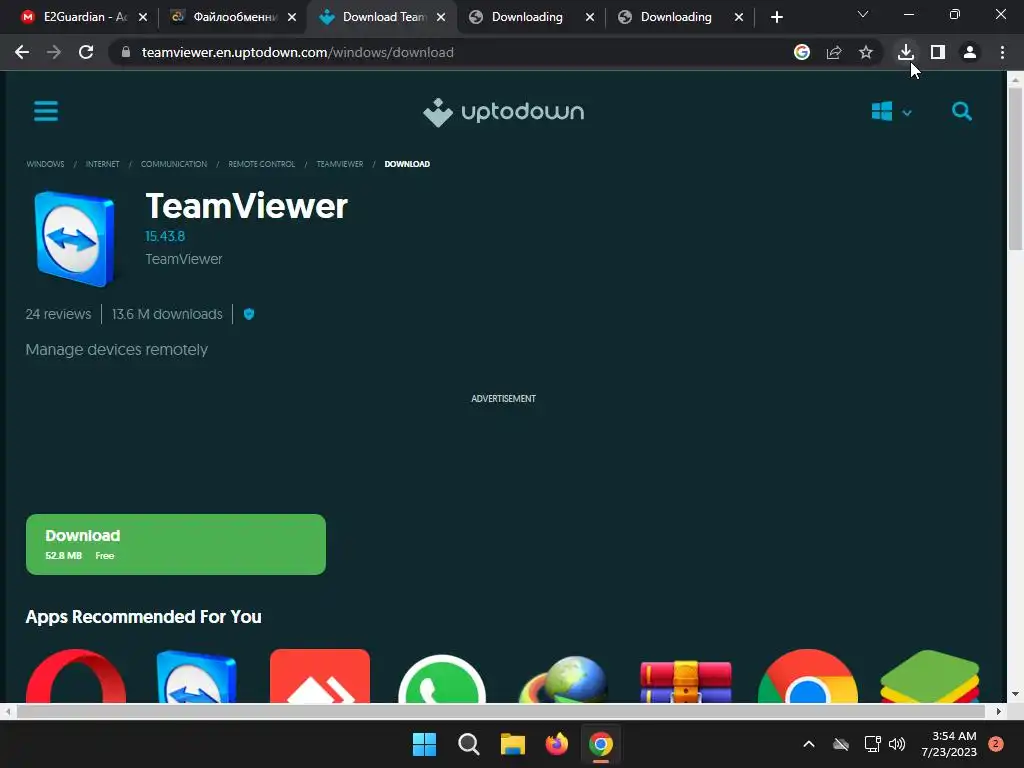Open the TeamViewer breadcrumb link
The width and height of the screenshot is (1024, 768).
click(x=340, y=164)
